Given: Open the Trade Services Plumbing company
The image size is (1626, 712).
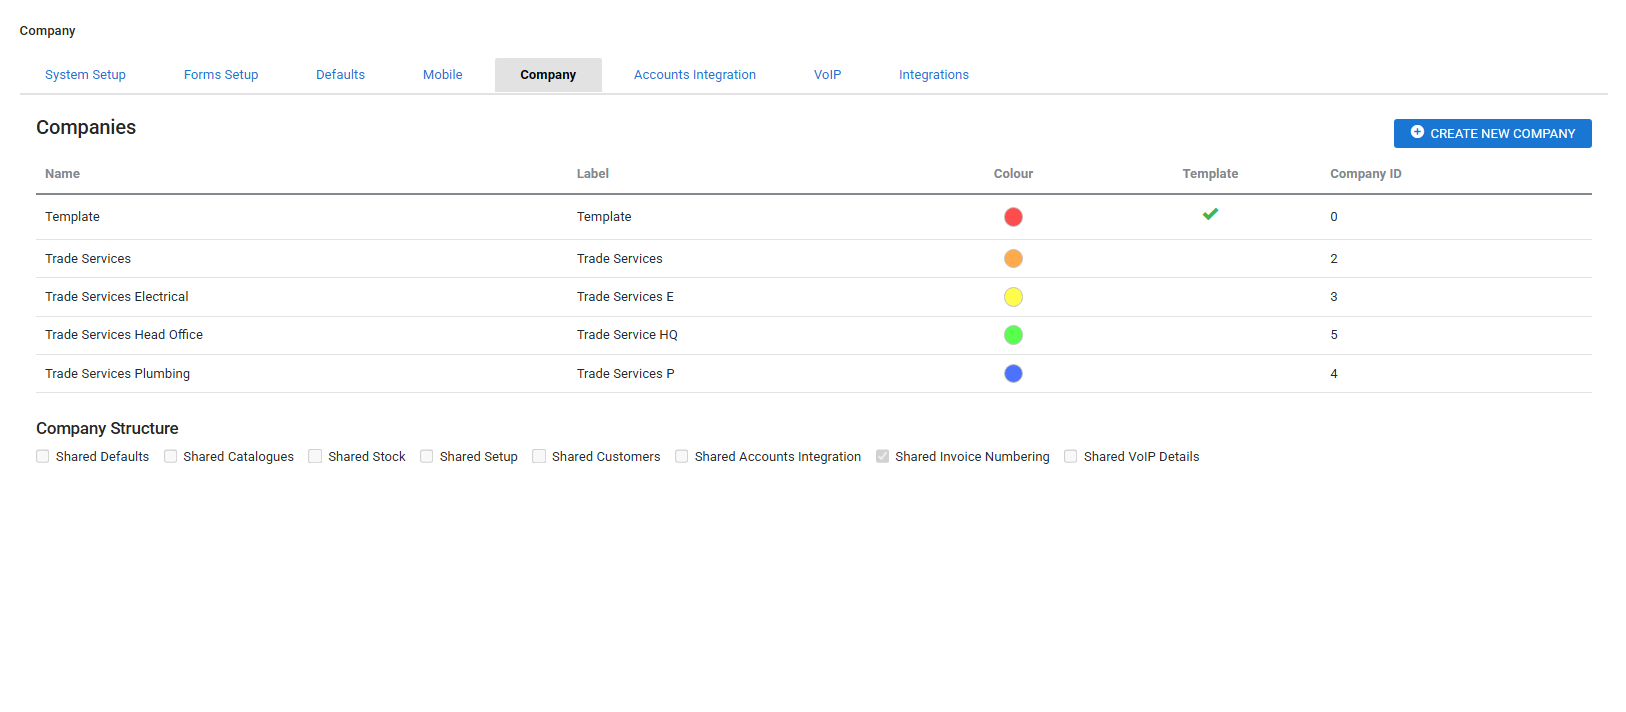Looking at the screenshot, I should (x=117, y=374).
